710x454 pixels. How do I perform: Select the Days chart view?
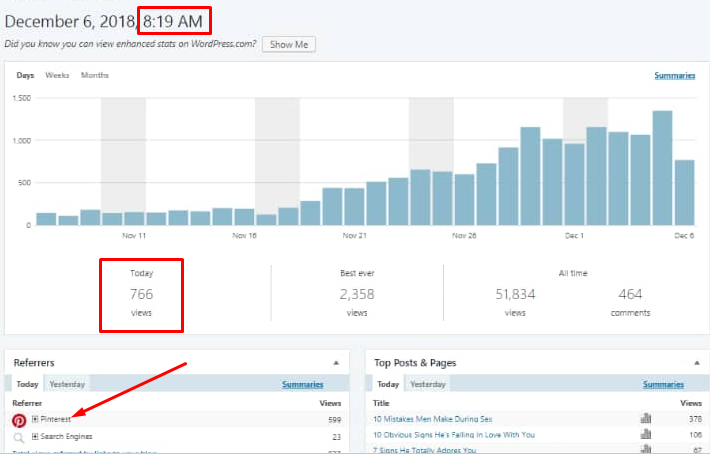coord(24,76)
